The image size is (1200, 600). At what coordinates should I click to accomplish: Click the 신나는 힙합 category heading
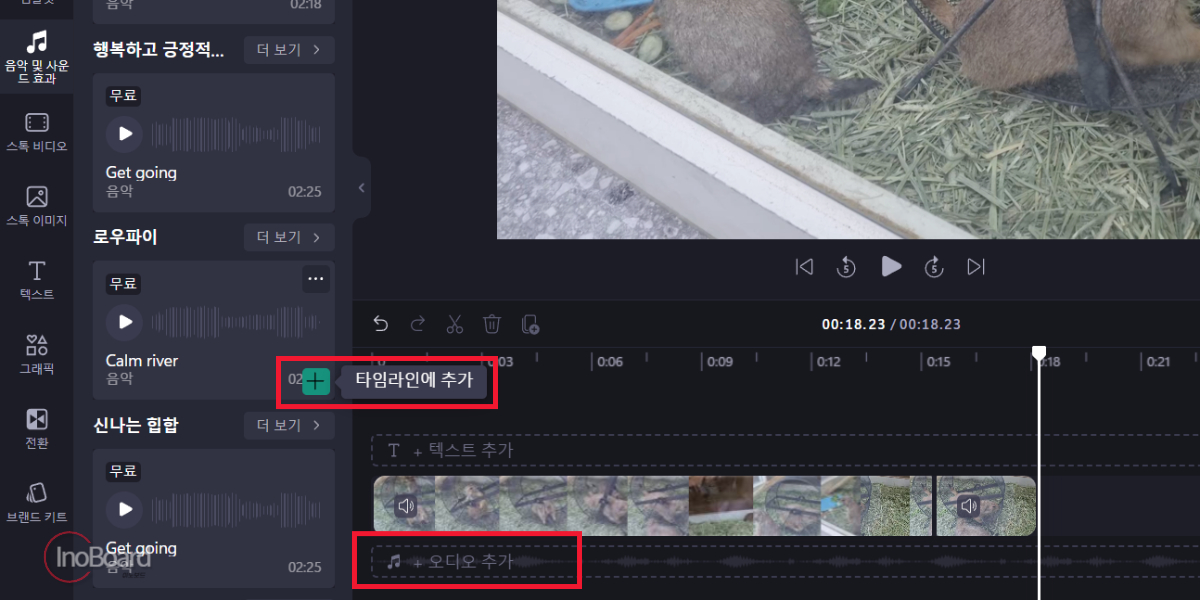(136, 425)
